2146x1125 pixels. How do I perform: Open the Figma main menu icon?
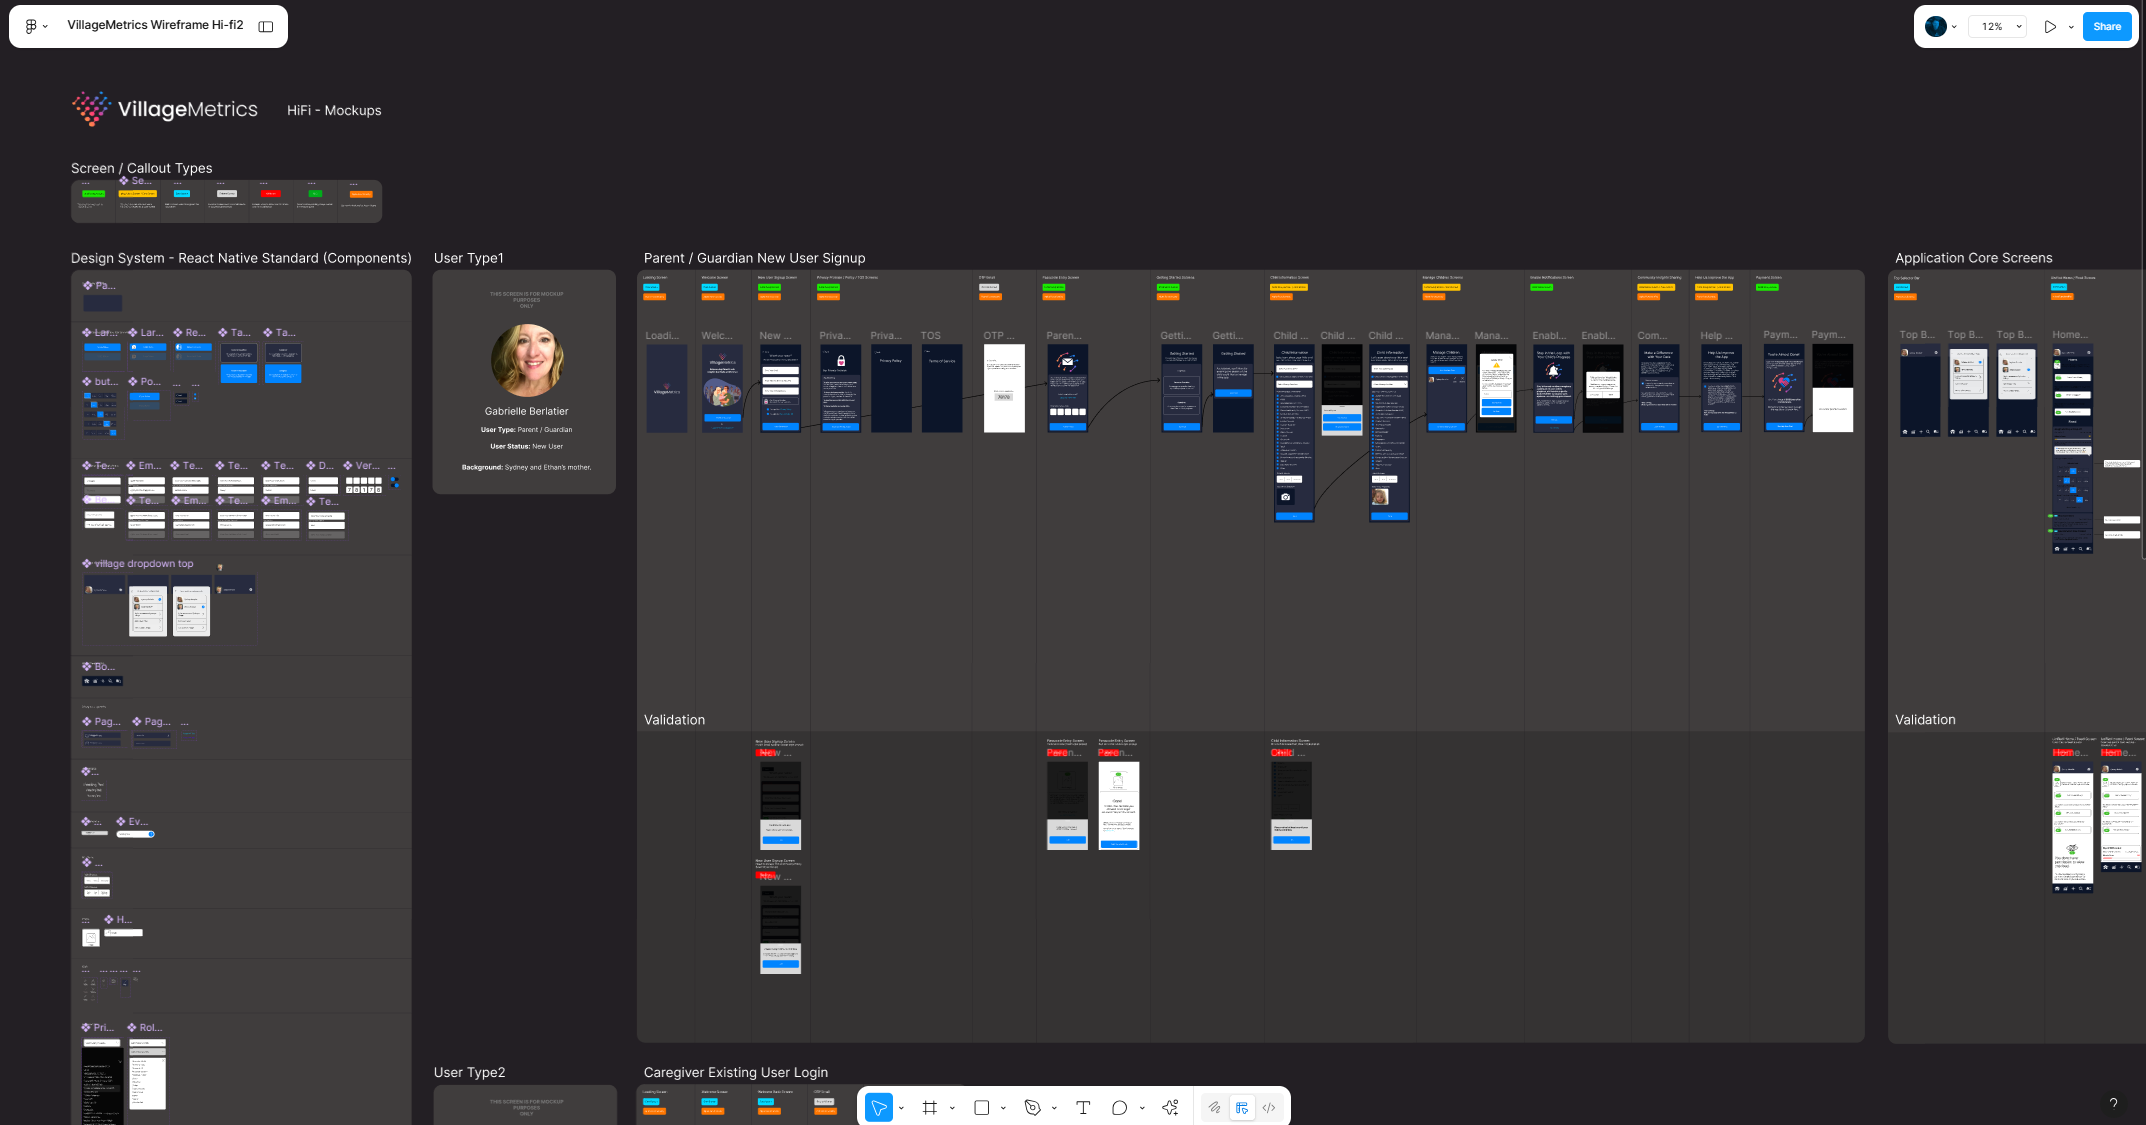31,26
